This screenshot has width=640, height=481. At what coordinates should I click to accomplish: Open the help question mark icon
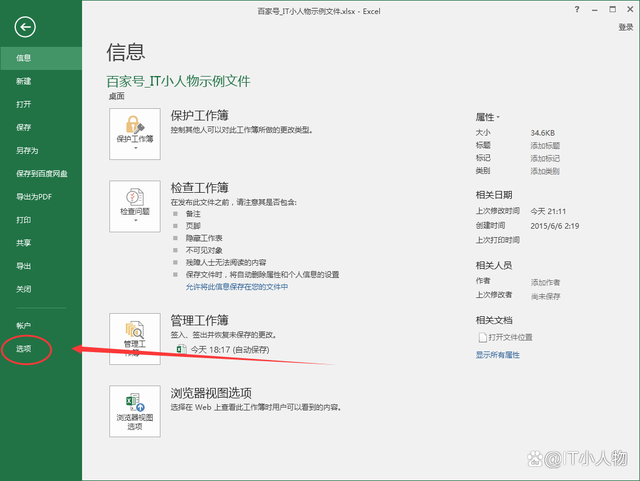577,9
